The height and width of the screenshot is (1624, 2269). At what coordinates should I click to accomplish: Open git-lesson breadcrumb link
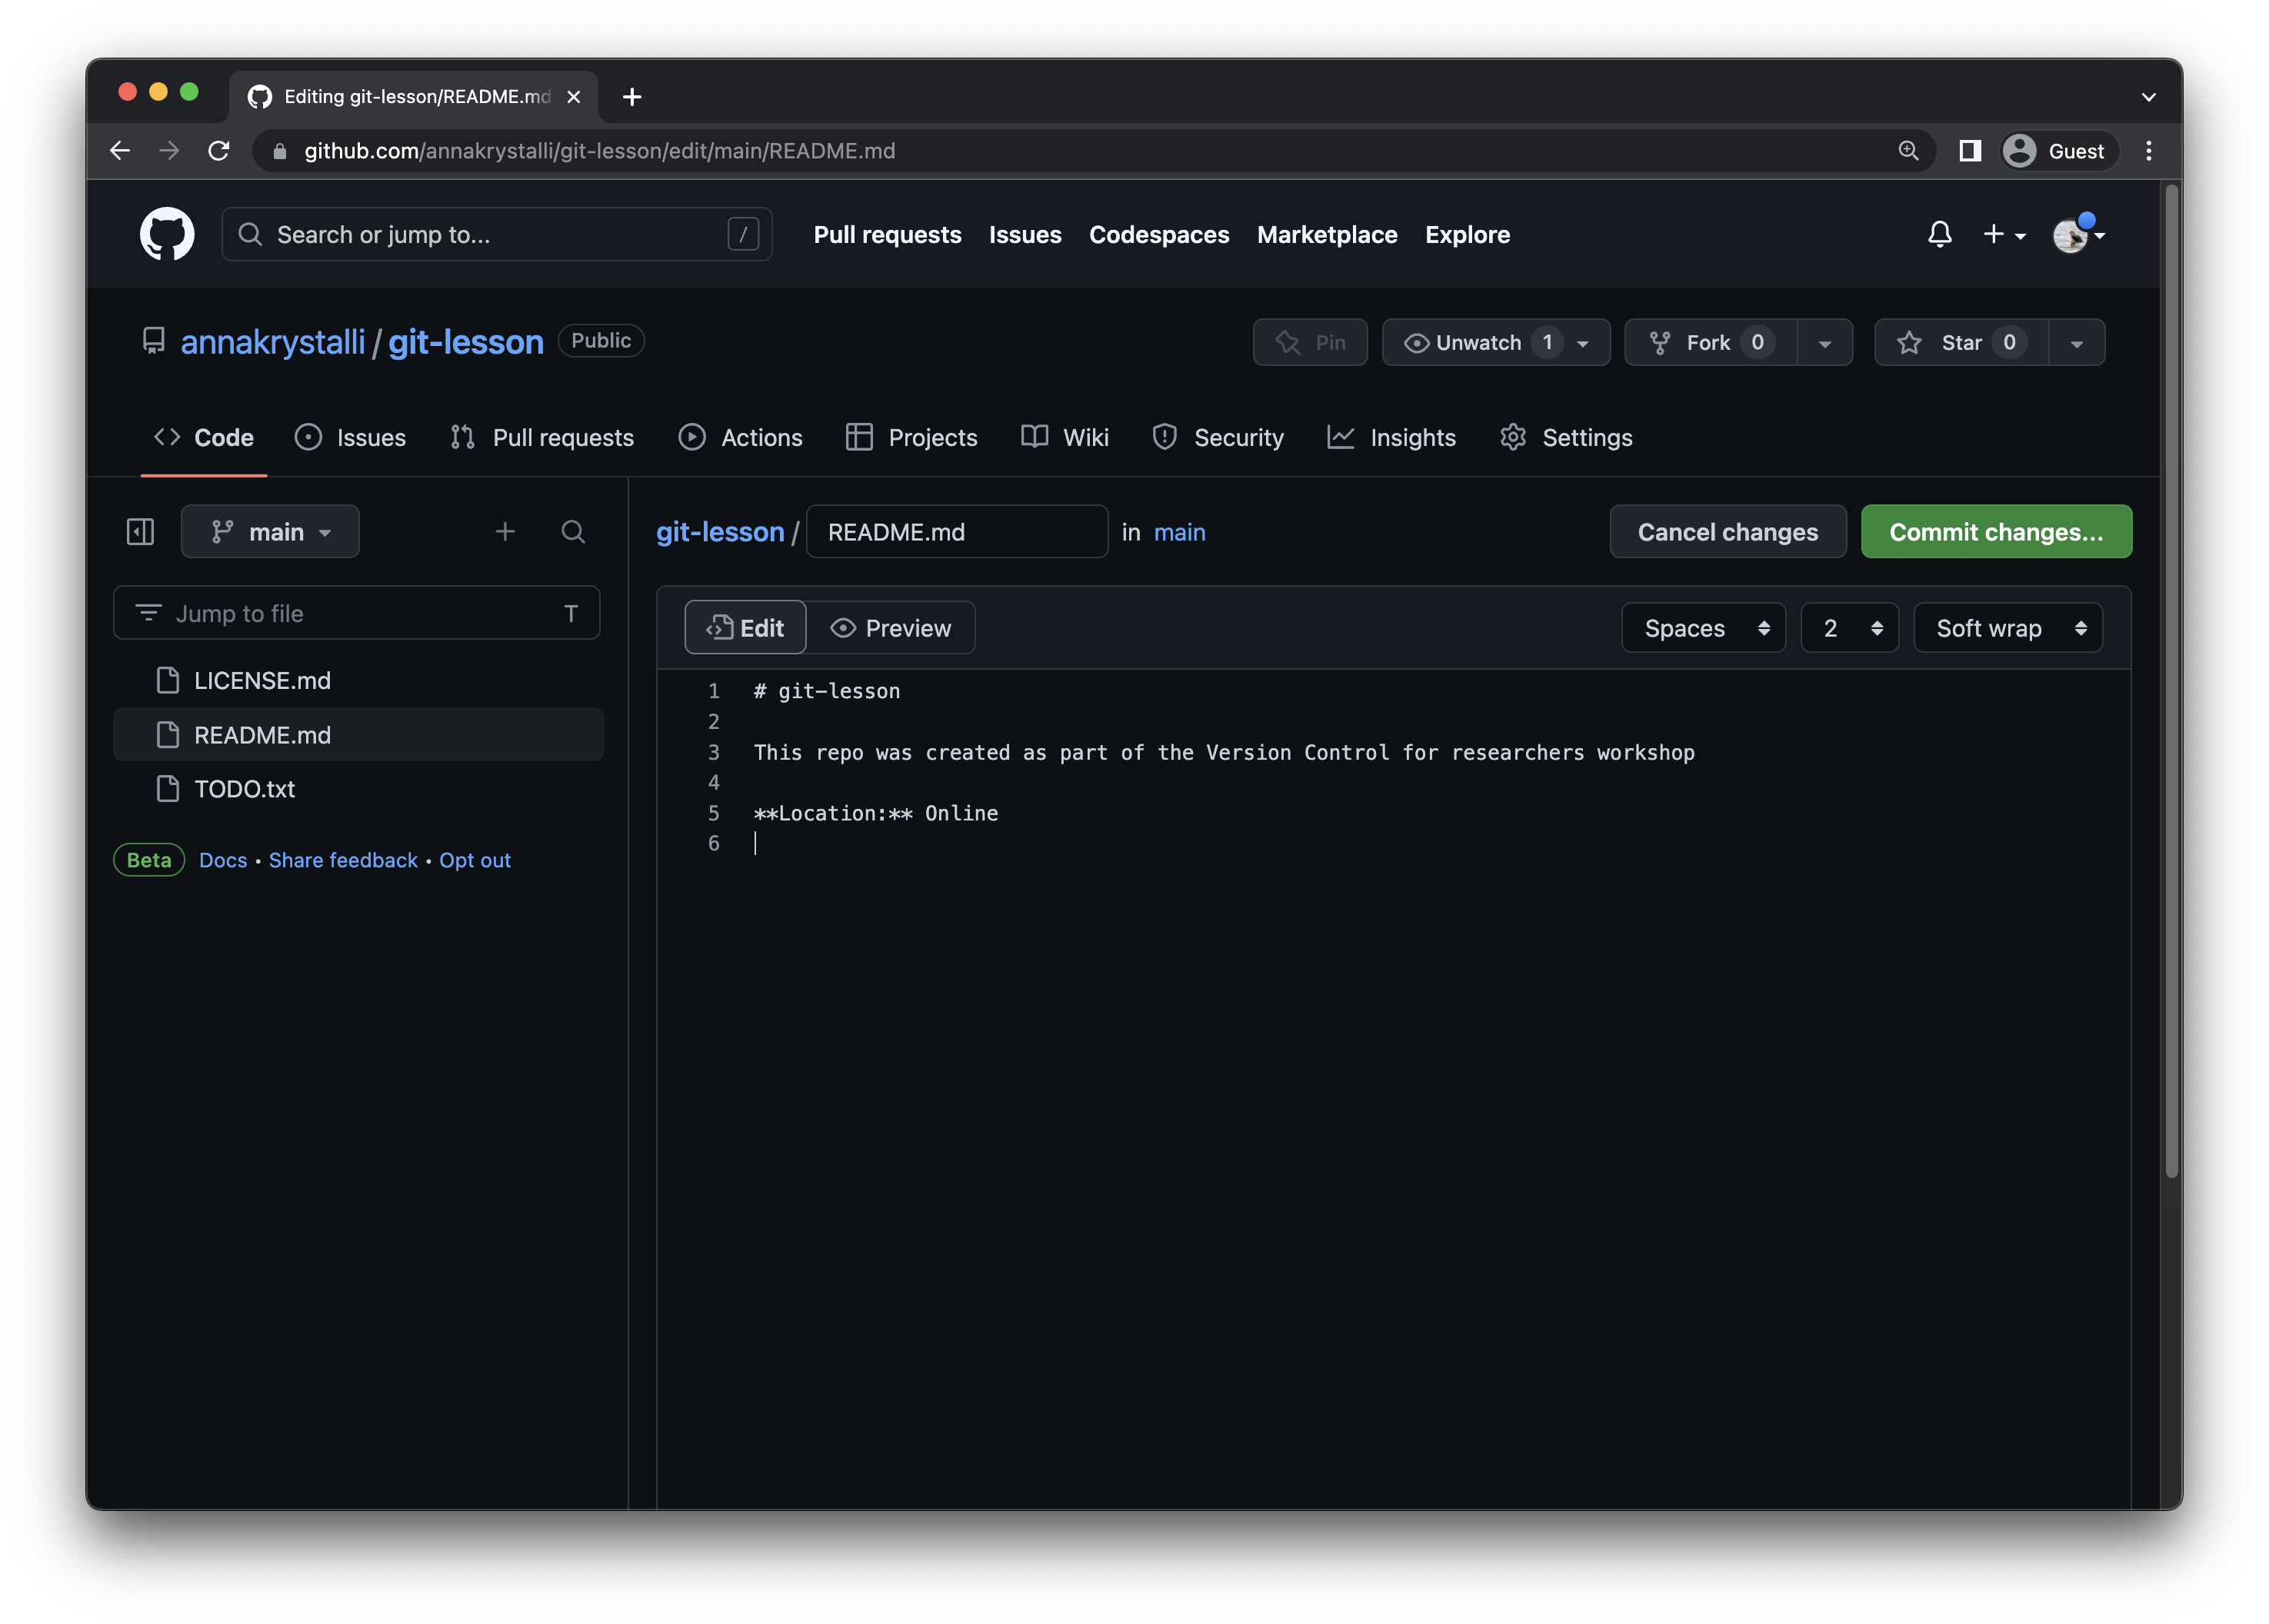pyautogui.click(x=719, y=531)
